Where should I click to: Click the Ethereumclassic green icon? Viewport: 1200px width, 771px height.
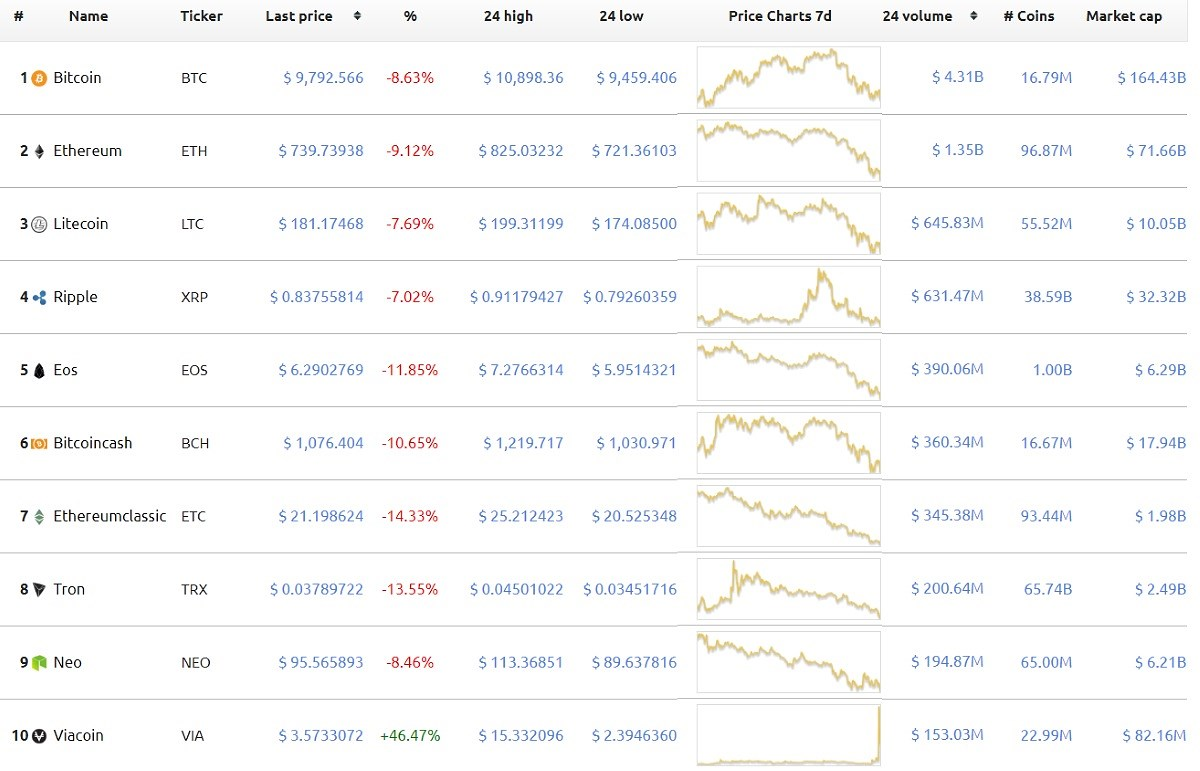(40, 516)
